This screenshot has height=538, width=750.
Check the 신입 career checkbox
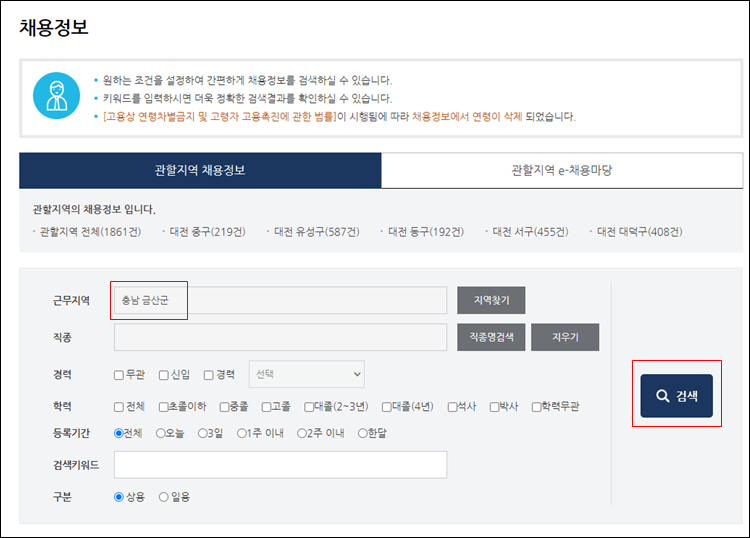tap(164, 375)
